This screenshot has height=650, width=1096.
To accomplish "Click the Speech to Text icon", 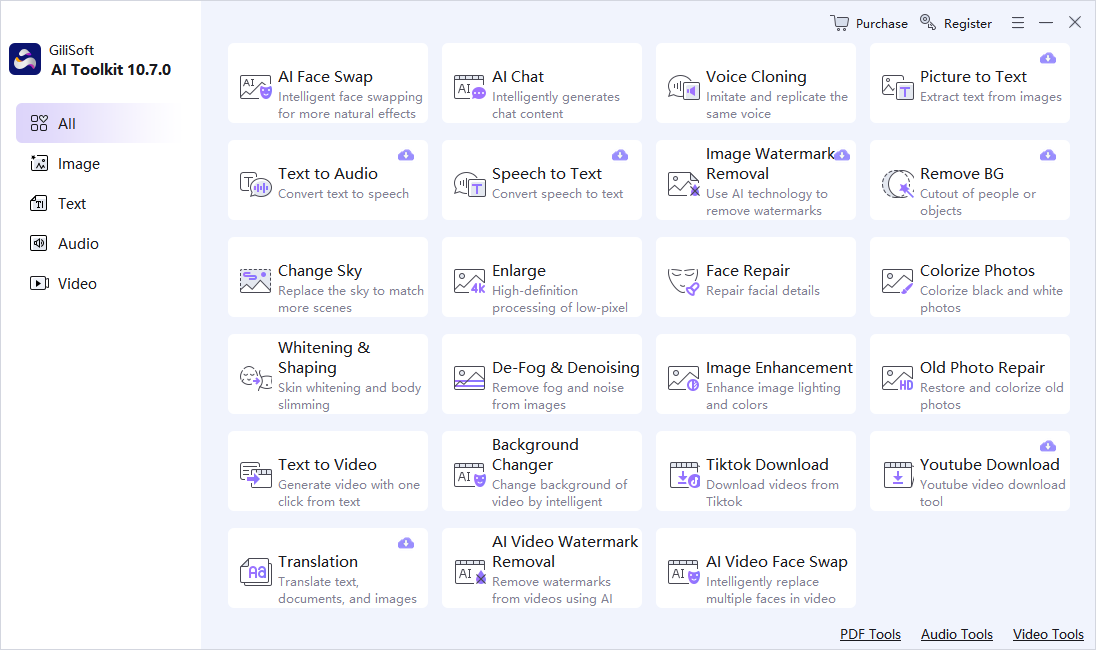I will (x=469, y=185).
